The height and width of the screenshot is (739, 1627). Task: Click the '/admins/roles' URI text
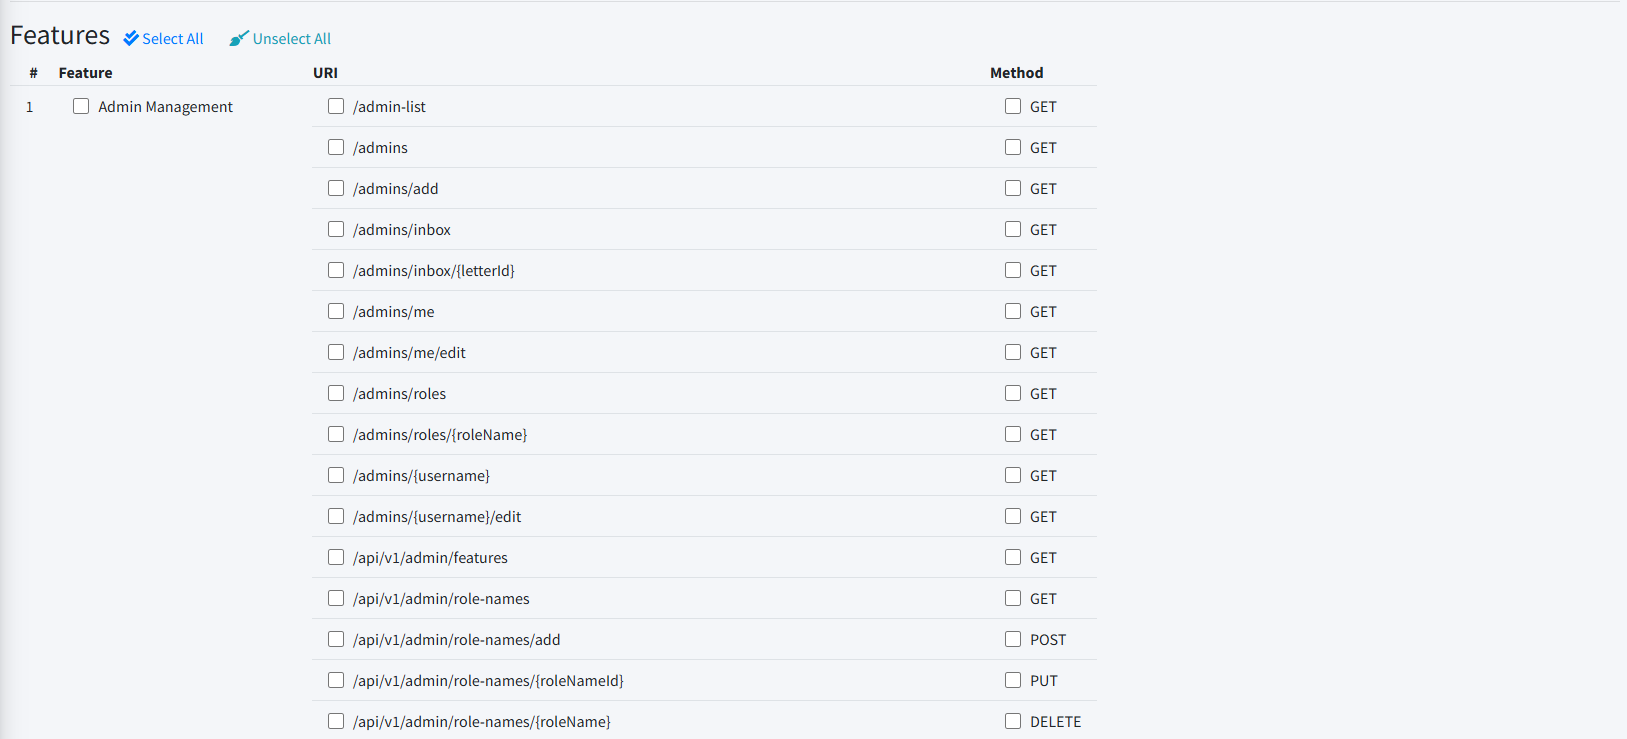pos(400,394)
